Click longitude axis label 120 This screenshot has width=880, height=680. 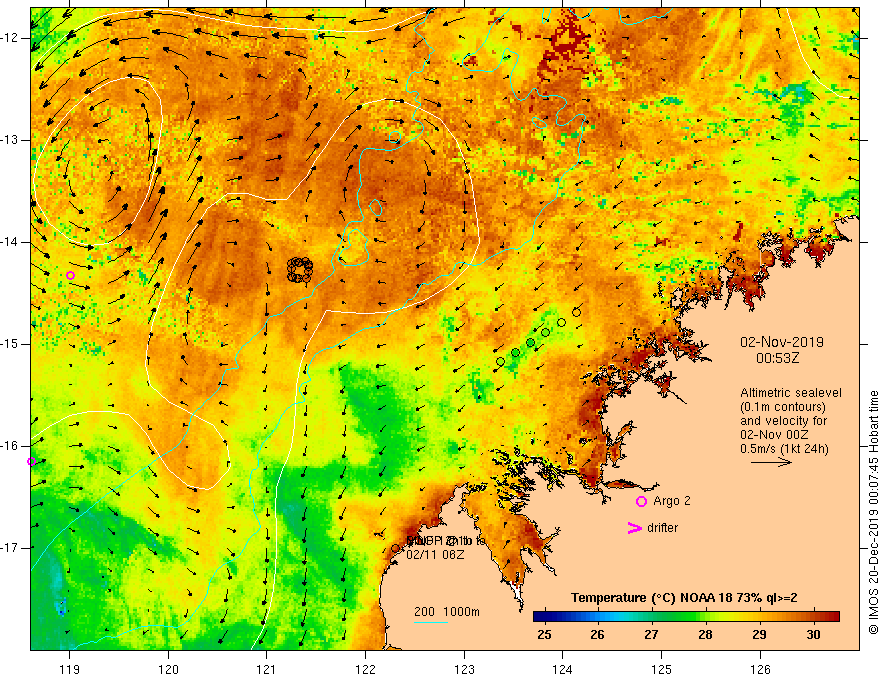point(168,669)
